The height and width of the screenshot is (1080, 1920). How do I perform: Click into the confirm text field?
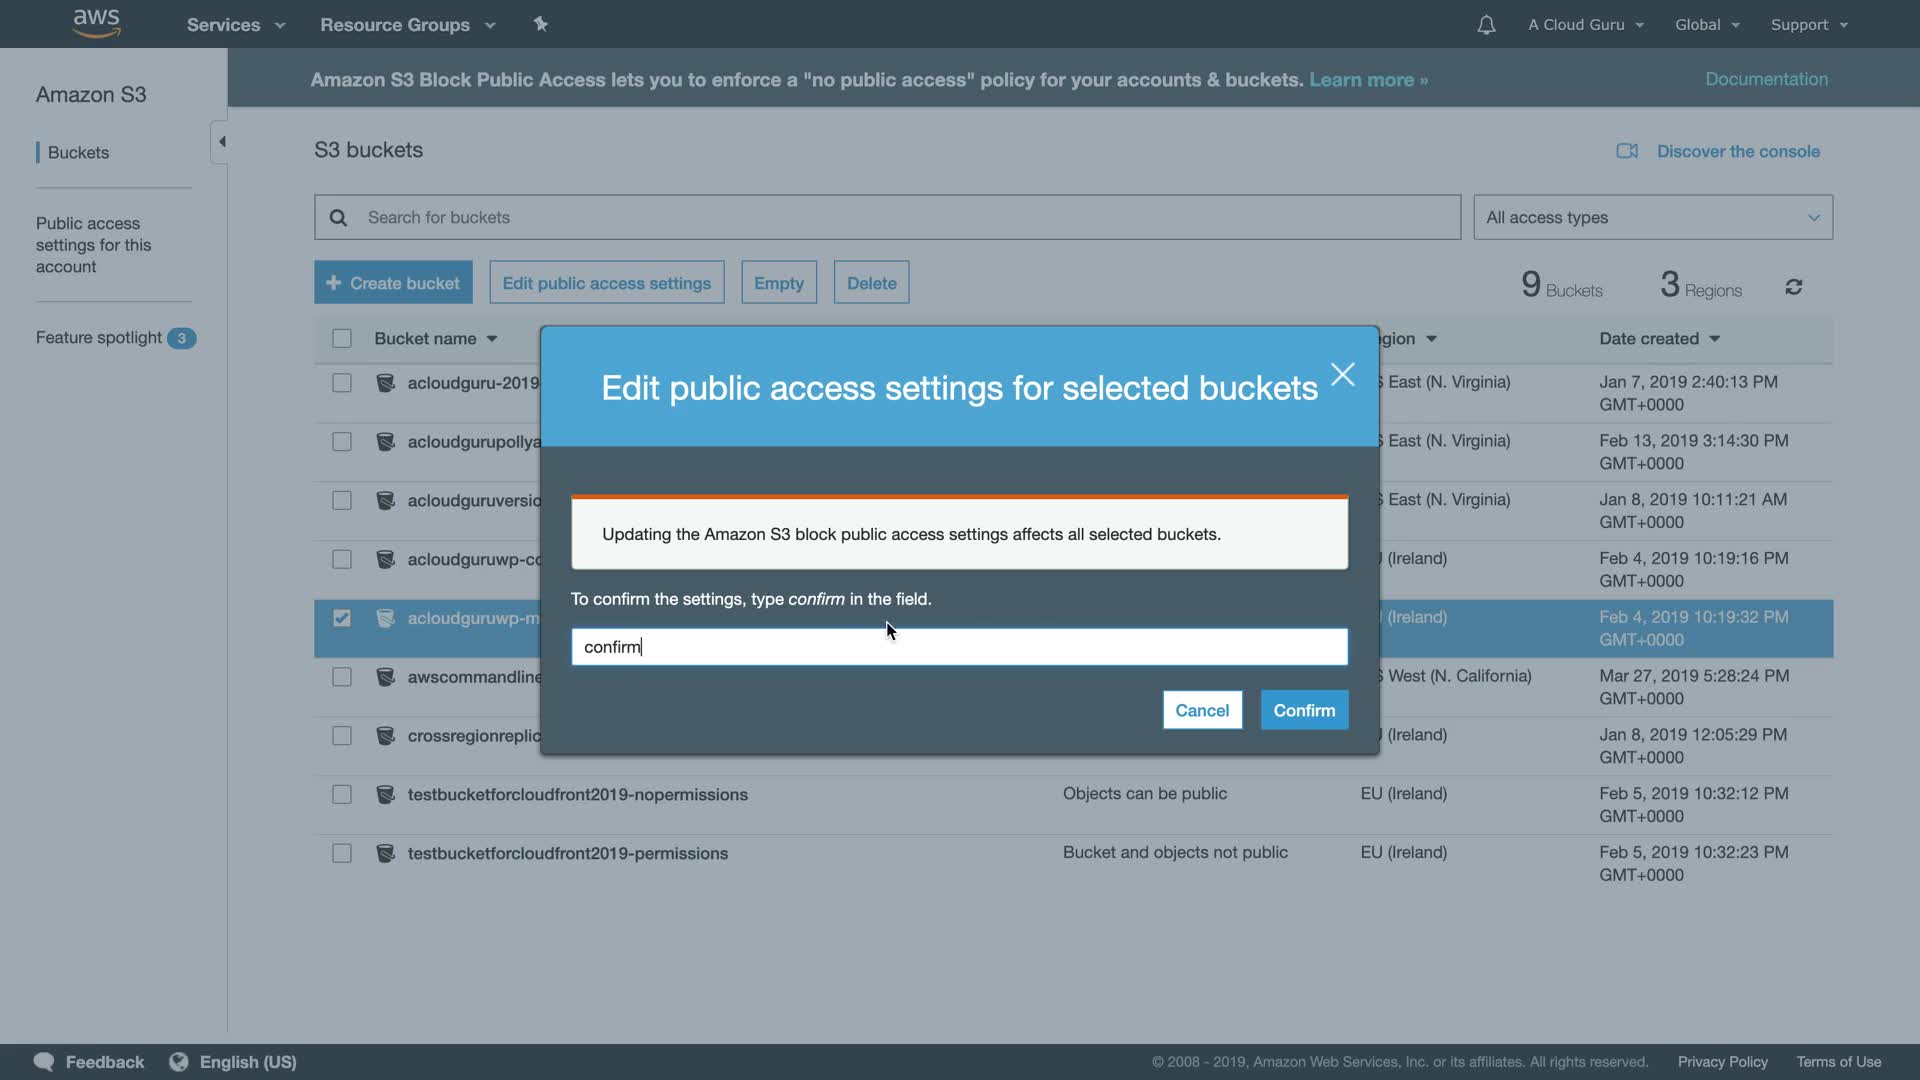(958, 647)
